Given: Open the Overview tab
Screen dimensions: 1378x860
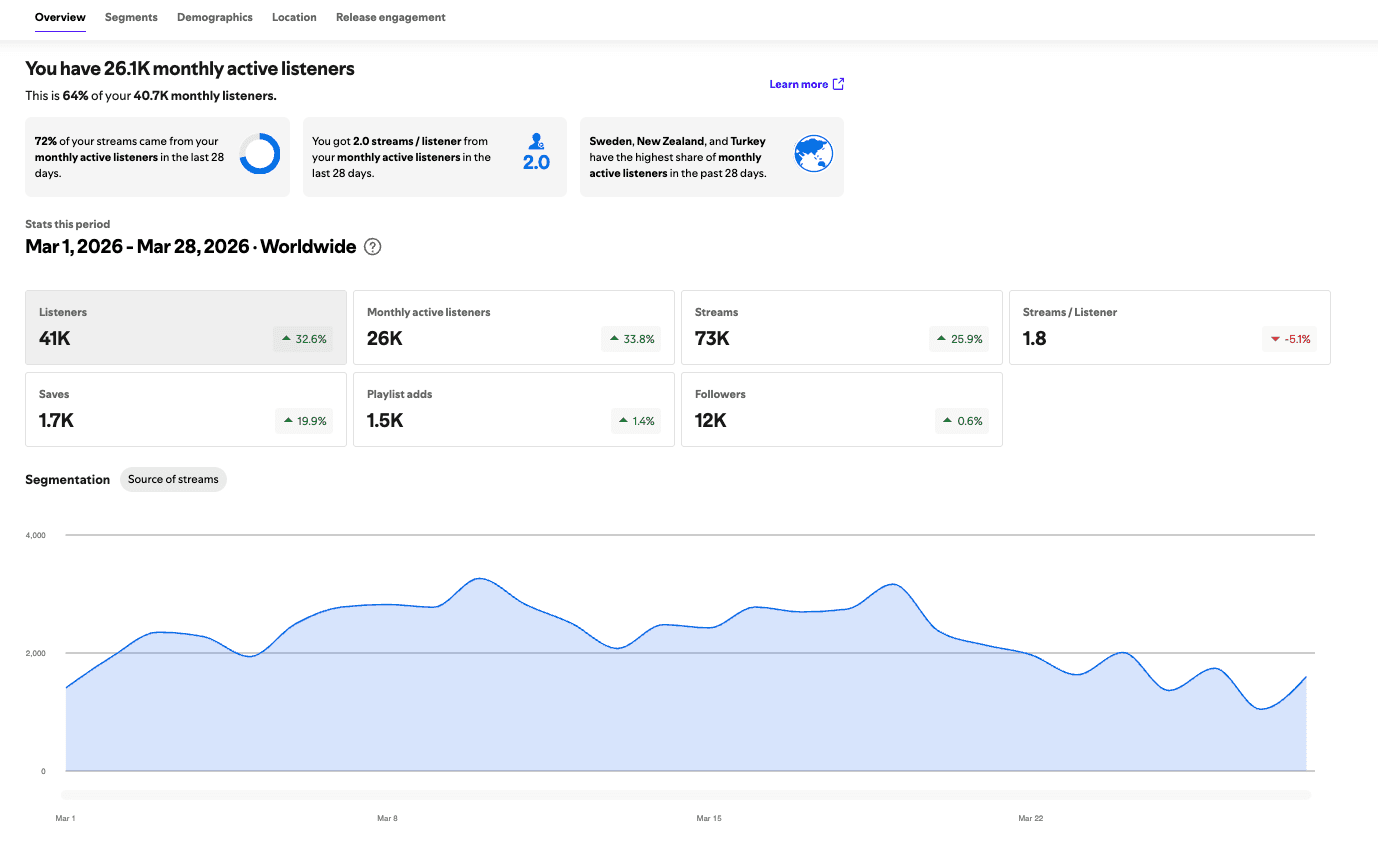Looking at the screenshot, I should [x=60, y=17].
